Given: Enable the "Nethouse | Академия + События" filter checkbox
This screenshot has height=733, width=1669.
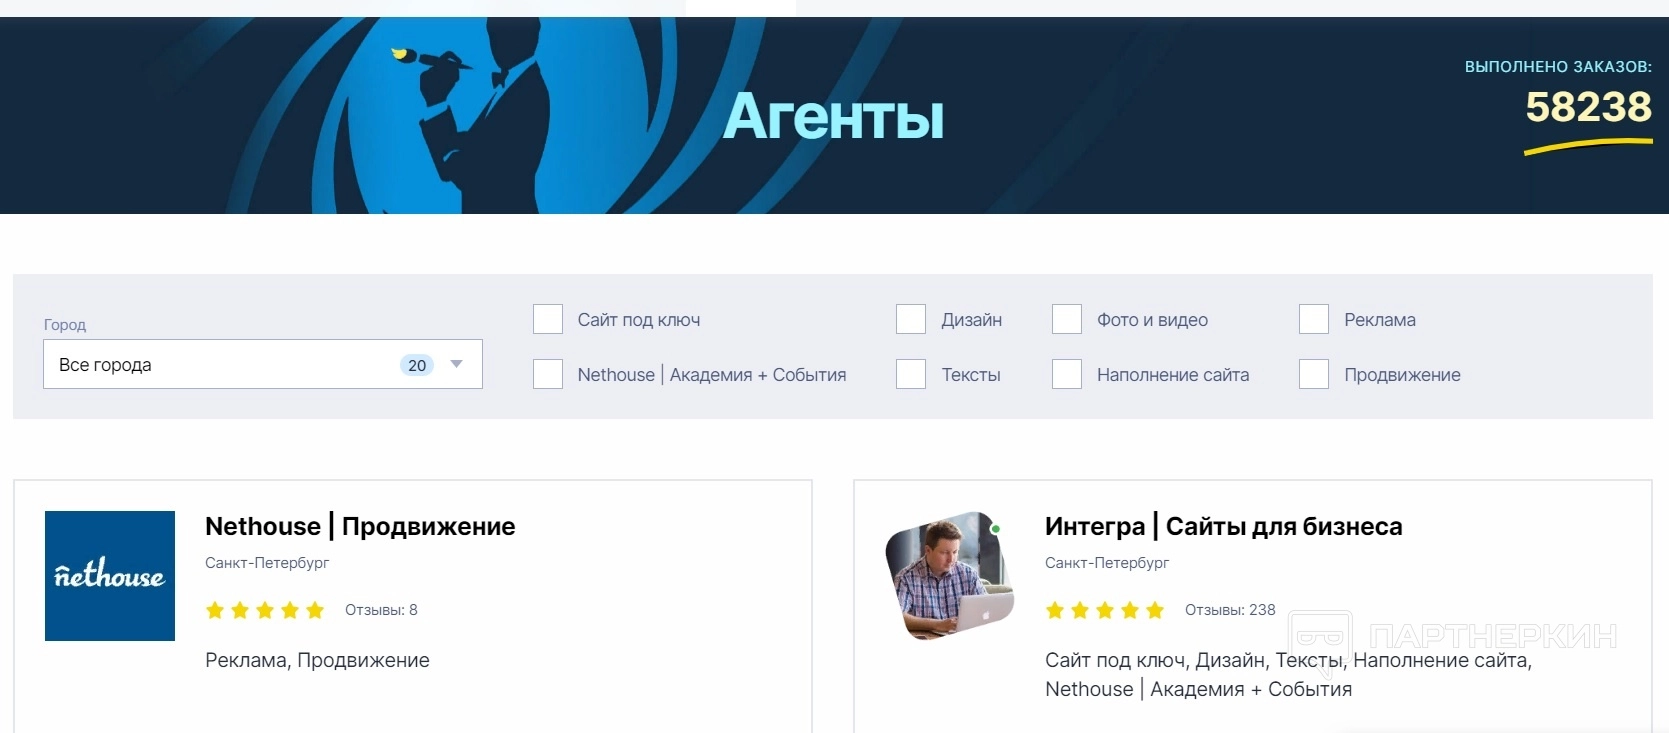Looking at the screenshot, I should 548,374.
